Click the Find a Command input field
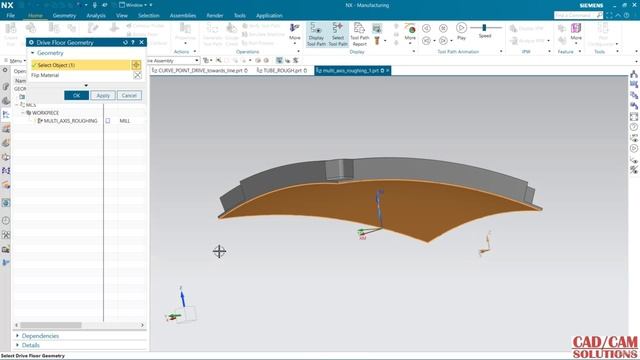The image size is (640, 360). click(574, 15)
